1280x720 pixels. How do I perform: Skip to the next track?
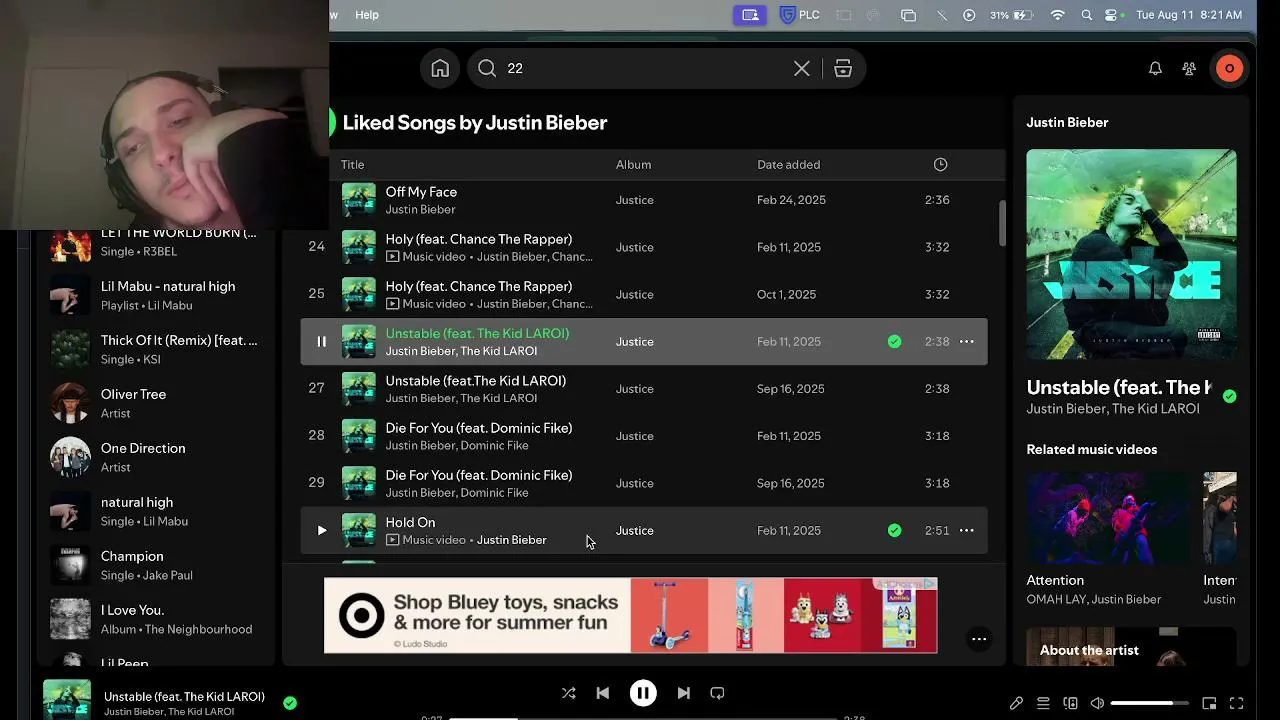(683, 693)
